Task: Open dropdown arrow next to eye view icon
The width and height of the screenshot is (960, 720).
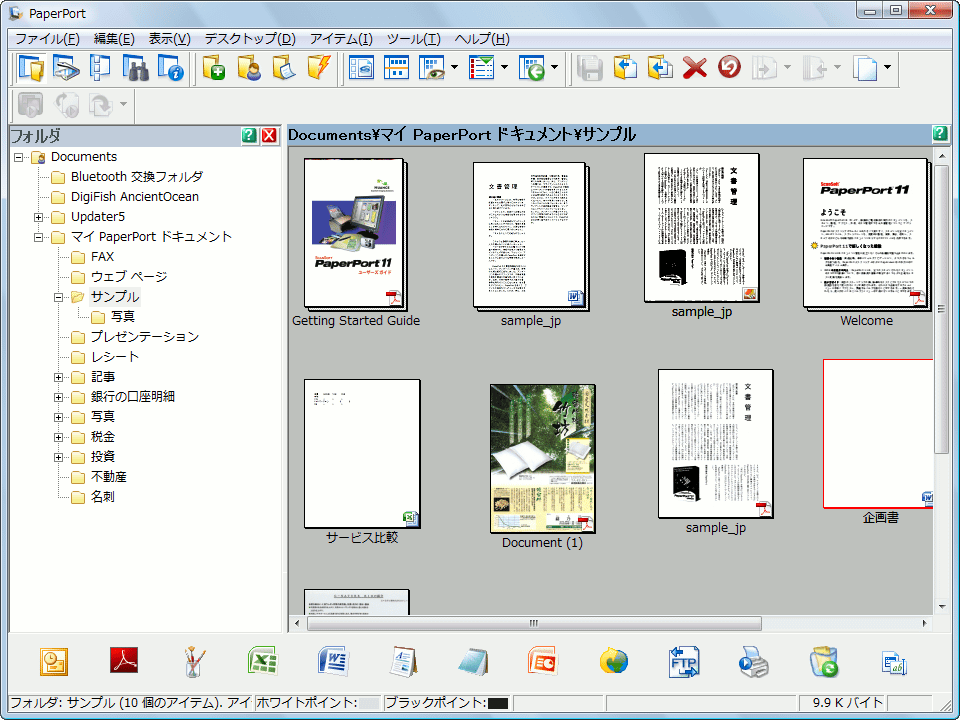Action: pyautogui.click(x=454, y=67)
